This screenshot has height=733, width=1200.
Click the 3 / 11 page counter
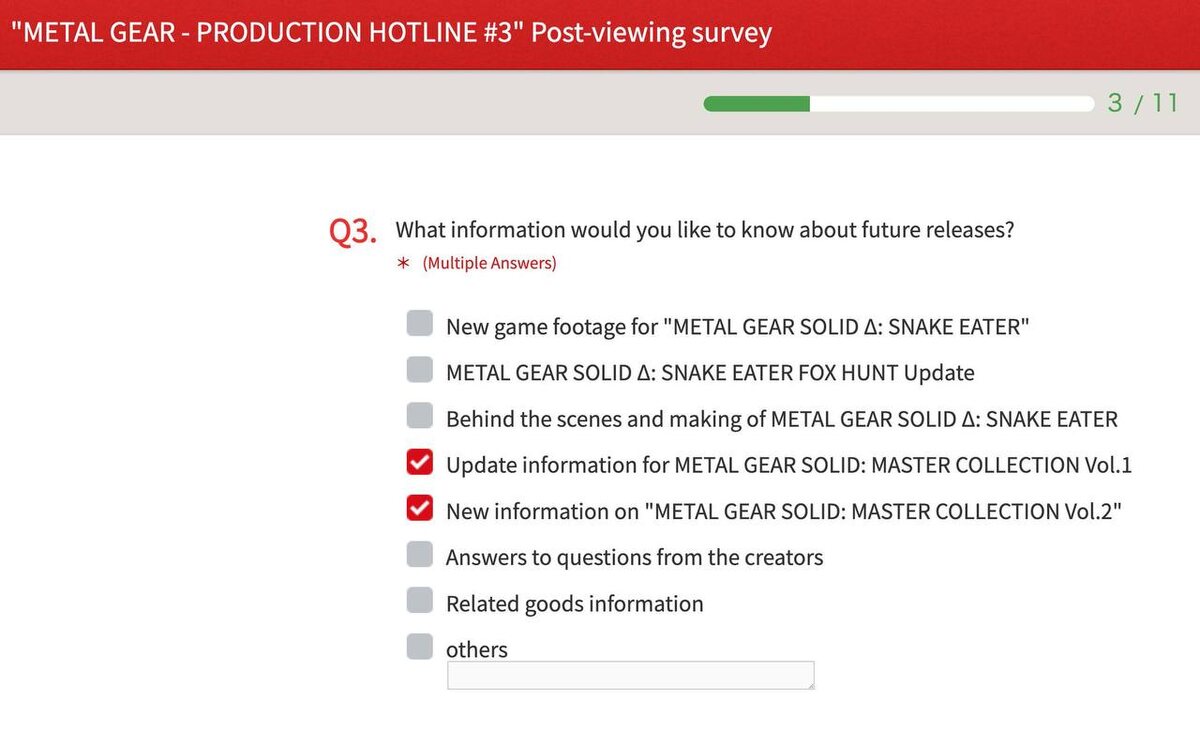pos(1143,103)
